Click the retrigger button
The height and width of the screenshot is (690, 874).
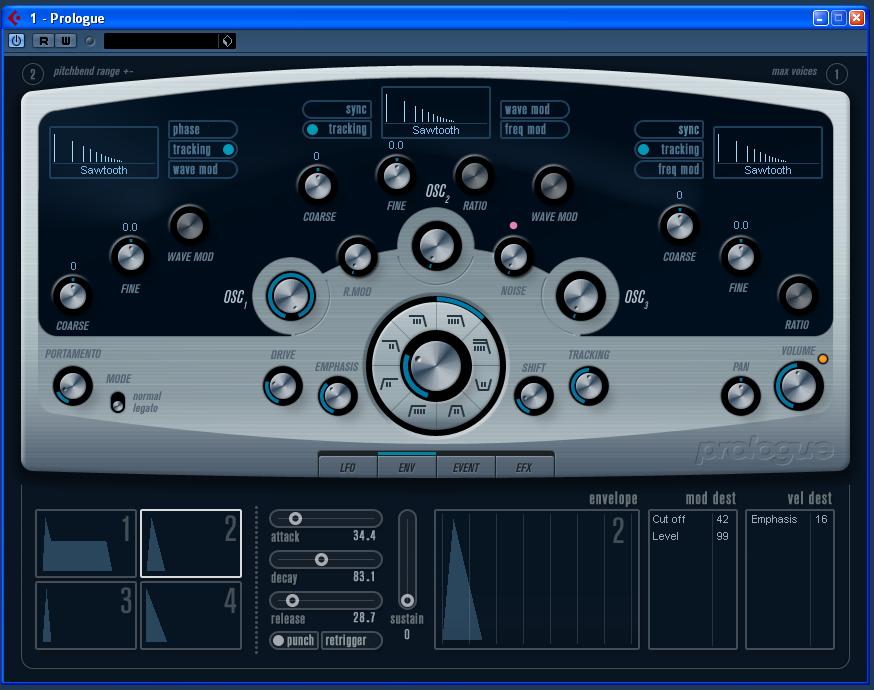pos(351,640)
